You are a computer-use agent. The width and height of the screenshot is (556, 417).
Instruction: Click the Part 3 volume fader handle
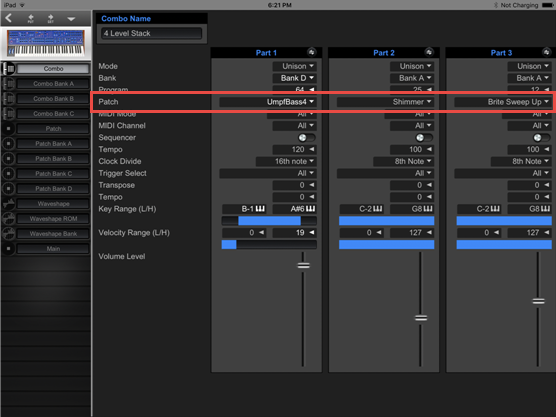(538, 301)
